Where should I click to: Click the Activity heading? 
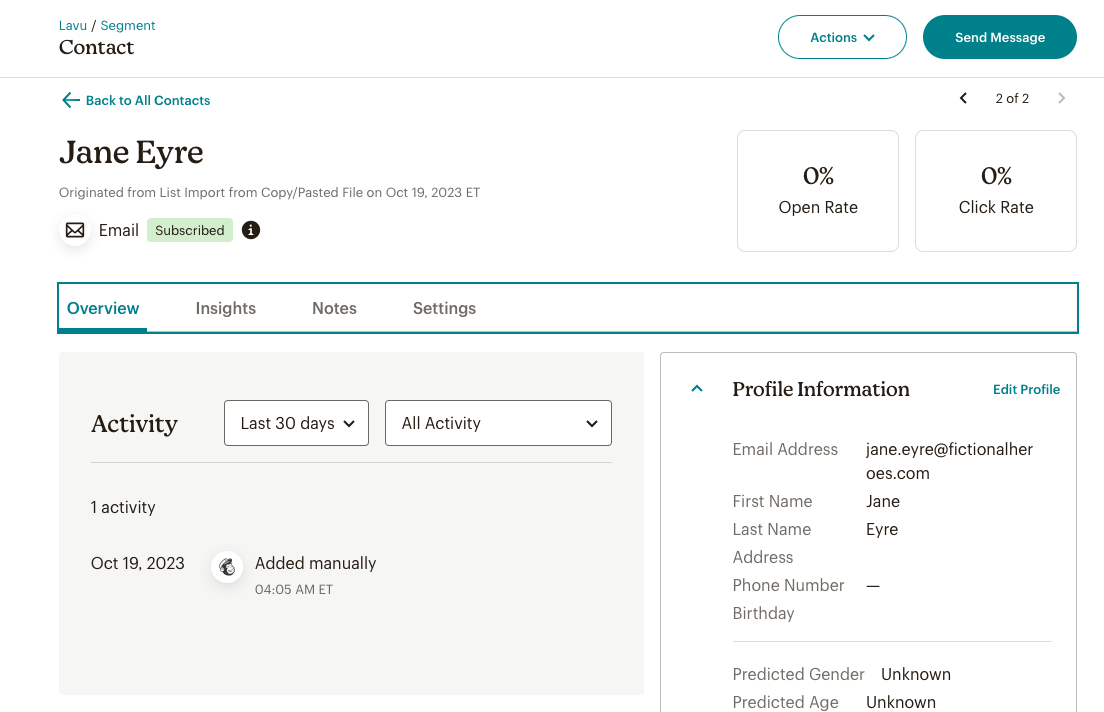coord(134,424)
